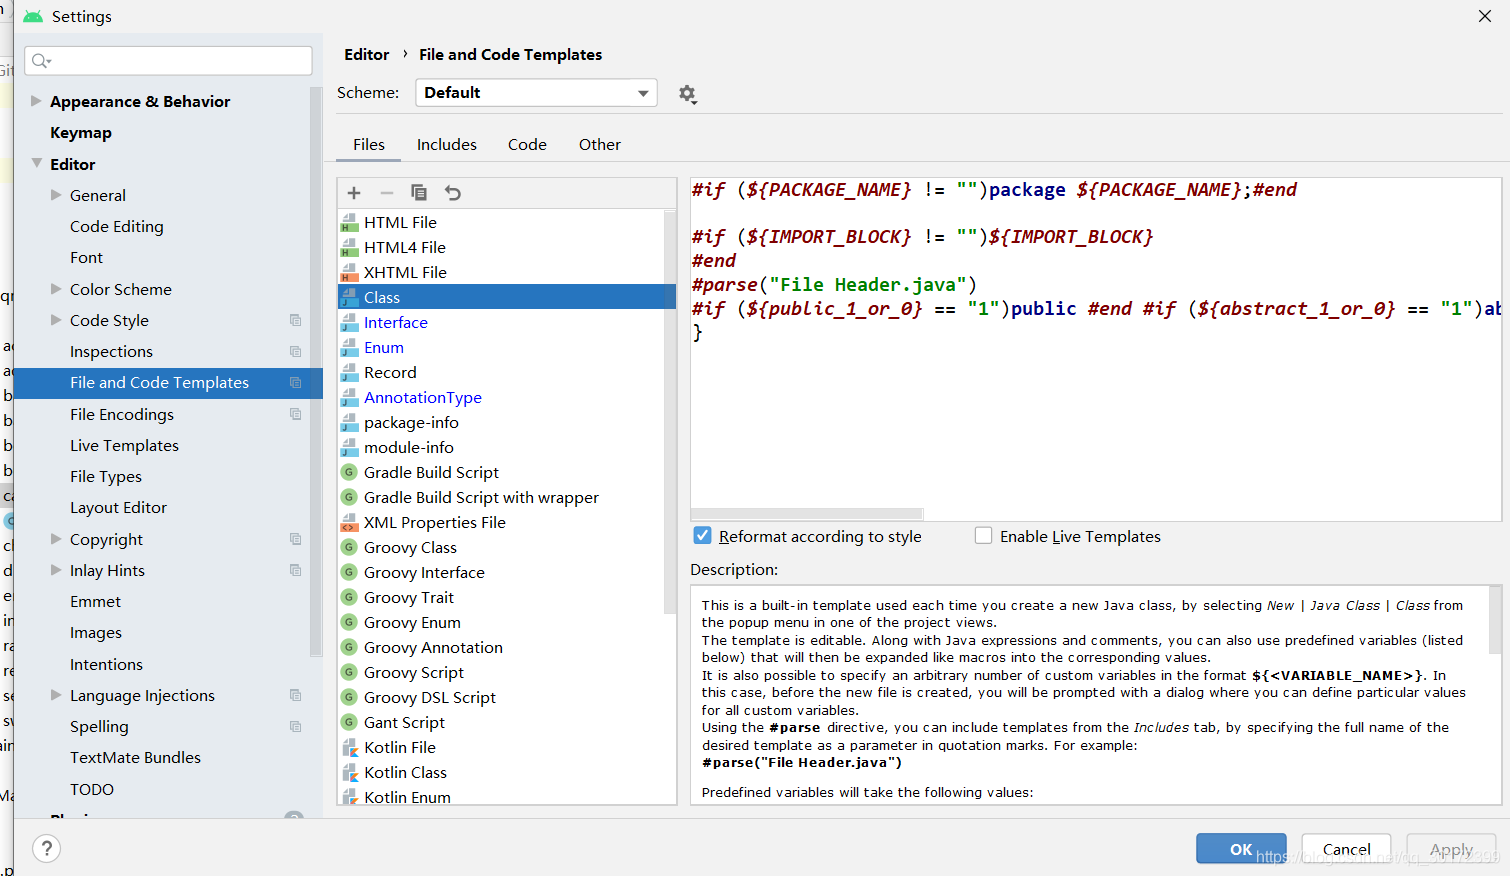Click the description pane scrollbar
This screenshot has width=1510, height=876.
pos(1496,620)
